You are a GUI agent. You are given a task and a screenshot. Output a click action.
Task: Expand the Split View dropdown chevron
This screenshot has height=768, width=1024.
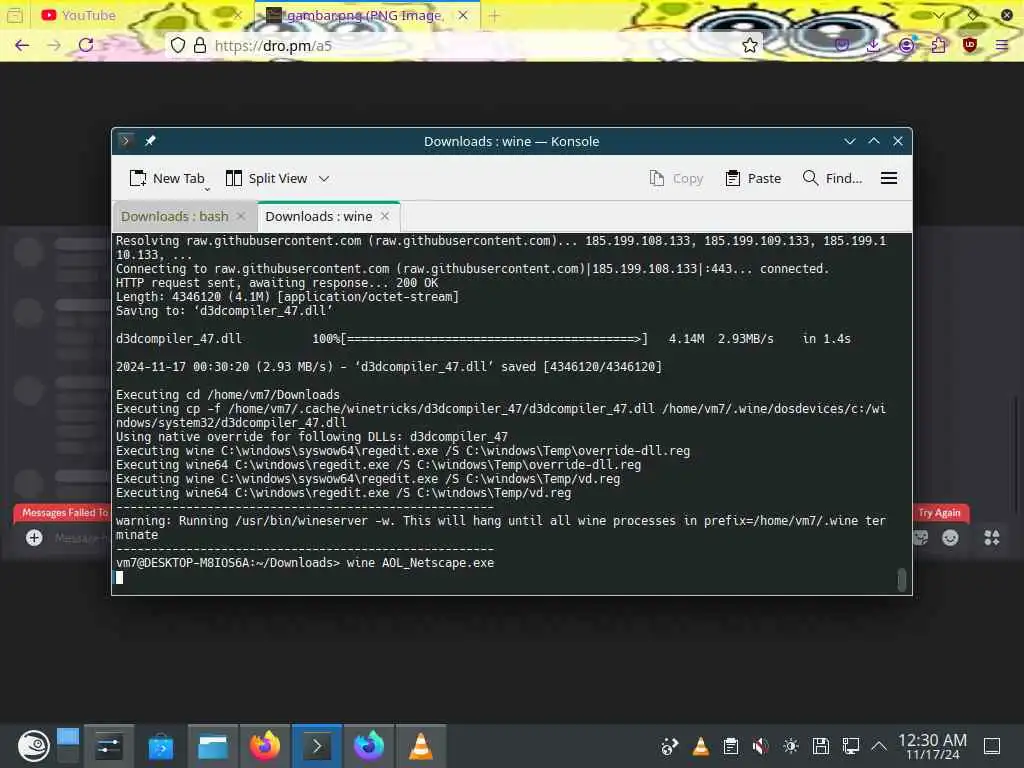point(324,178)
